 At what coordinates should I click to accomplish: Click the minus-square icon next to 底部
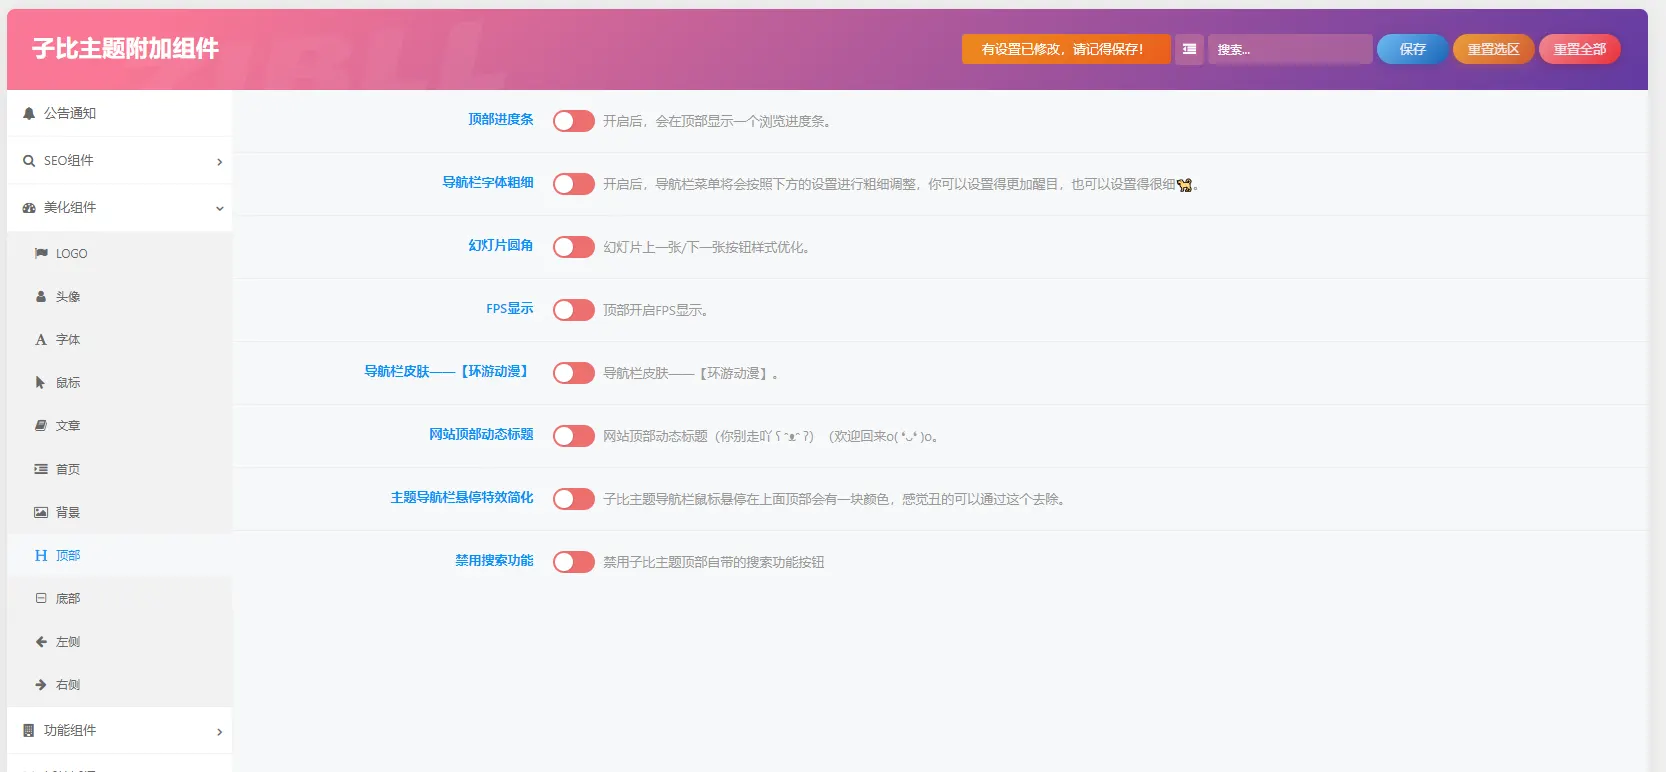(41, 598)
